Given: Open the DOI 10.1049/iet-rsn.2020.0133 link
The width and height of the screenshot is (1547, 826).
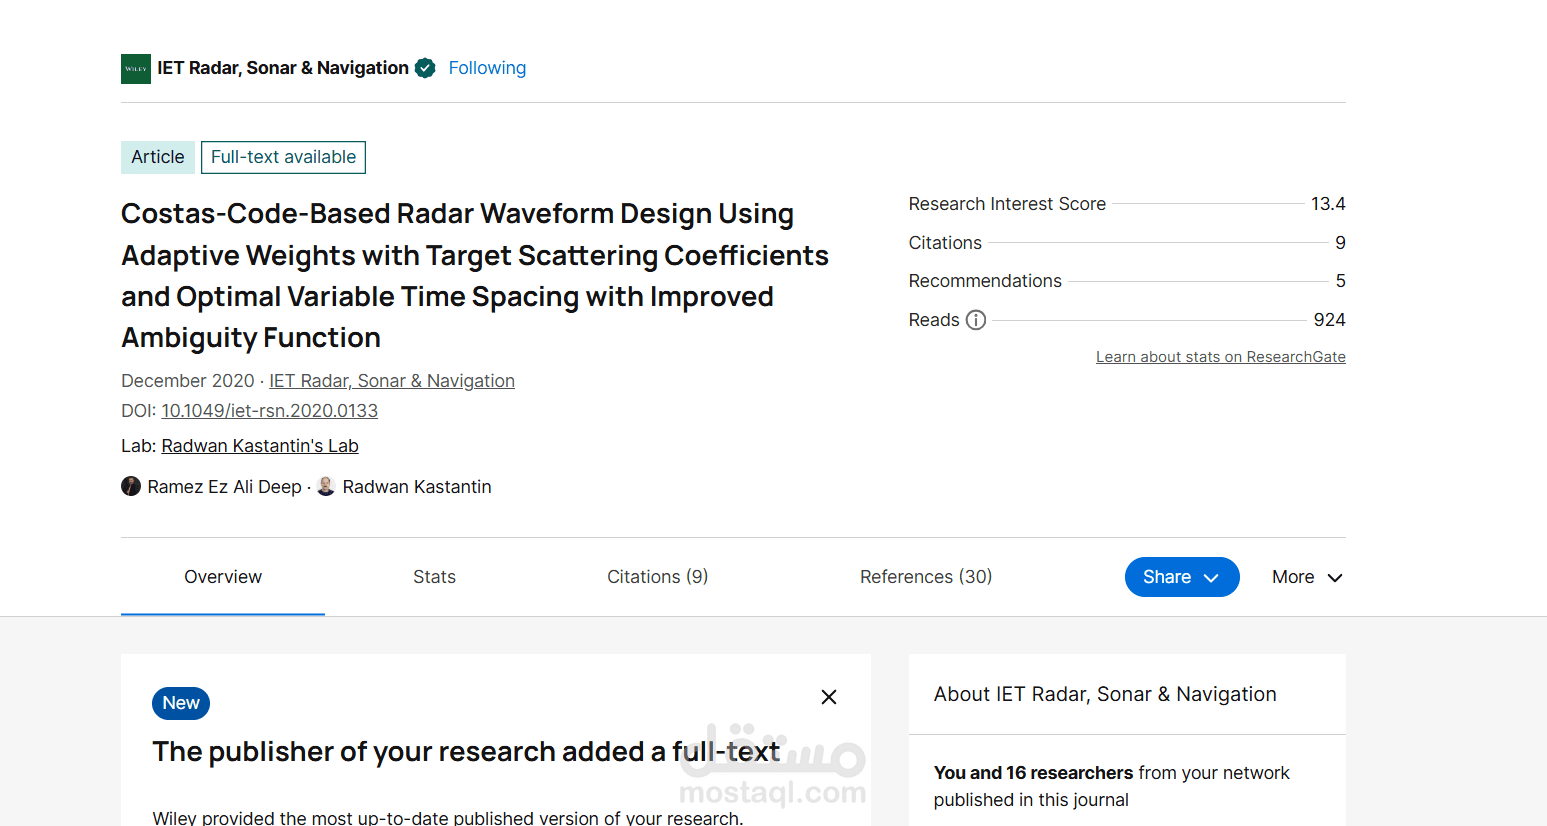Looking at the screenshot, I should pyautogui.click(x=270, y=411).
